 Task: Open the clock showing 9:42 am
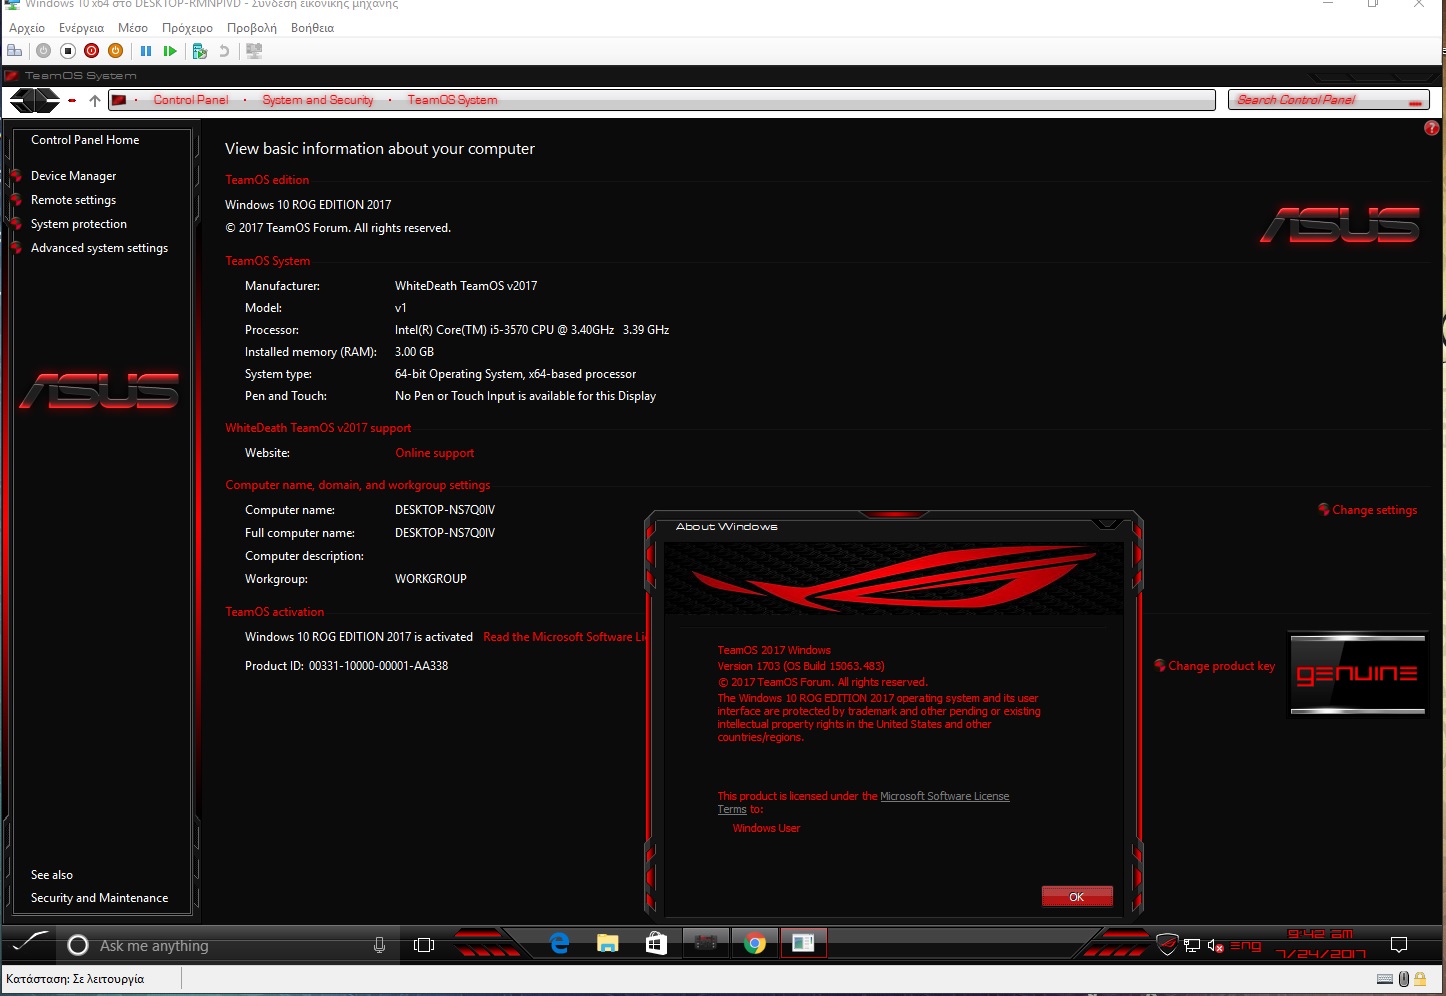click(x=1320, y=943)
